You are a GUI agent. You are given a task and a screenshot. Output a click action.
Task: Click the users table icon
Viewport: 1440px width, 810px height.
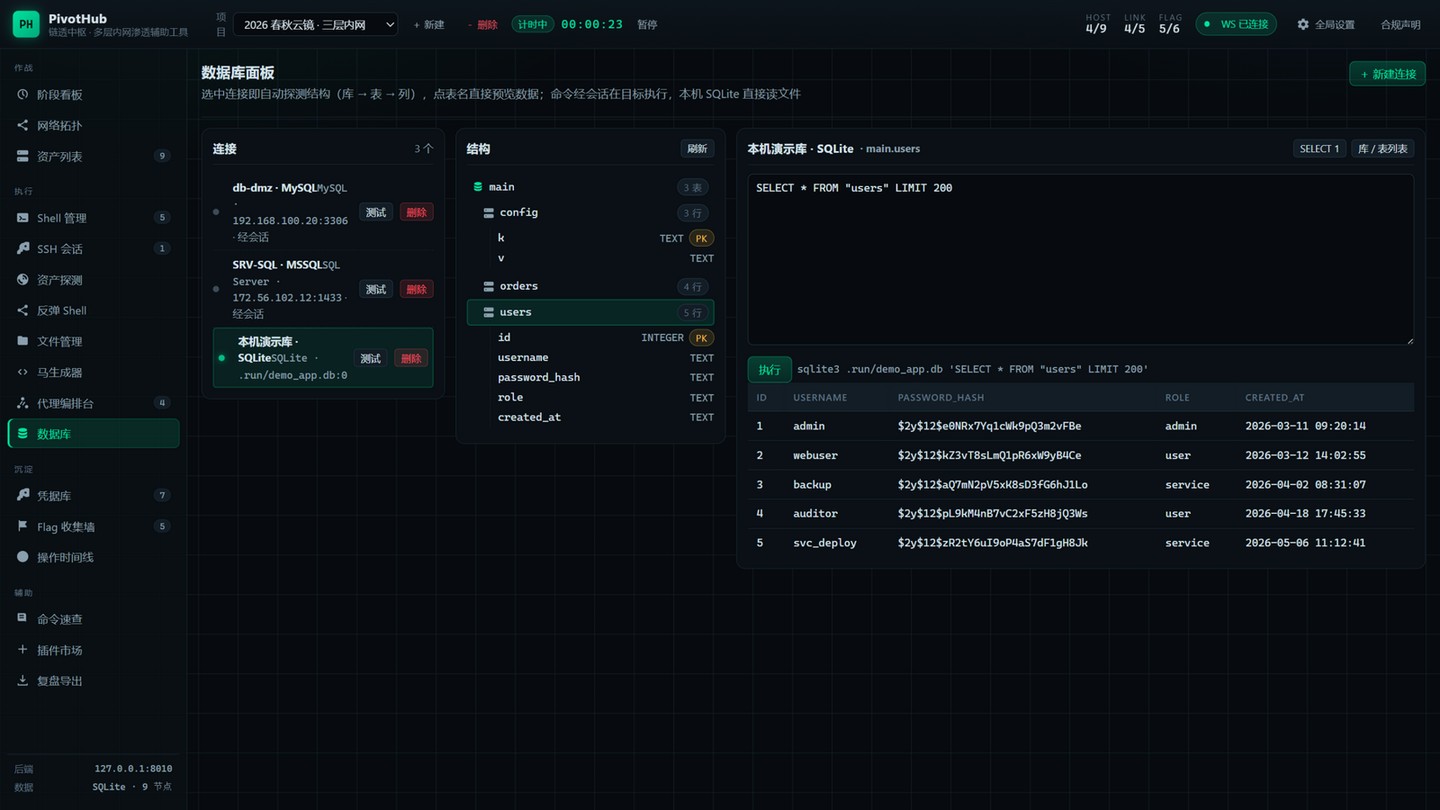coord(489,312)
